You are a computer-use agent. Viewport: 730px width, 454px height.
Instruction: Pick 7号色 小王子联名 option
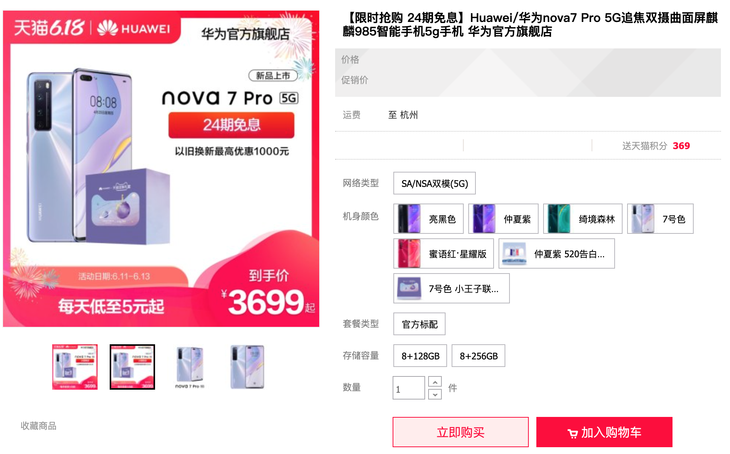click(x=451, y=289)
